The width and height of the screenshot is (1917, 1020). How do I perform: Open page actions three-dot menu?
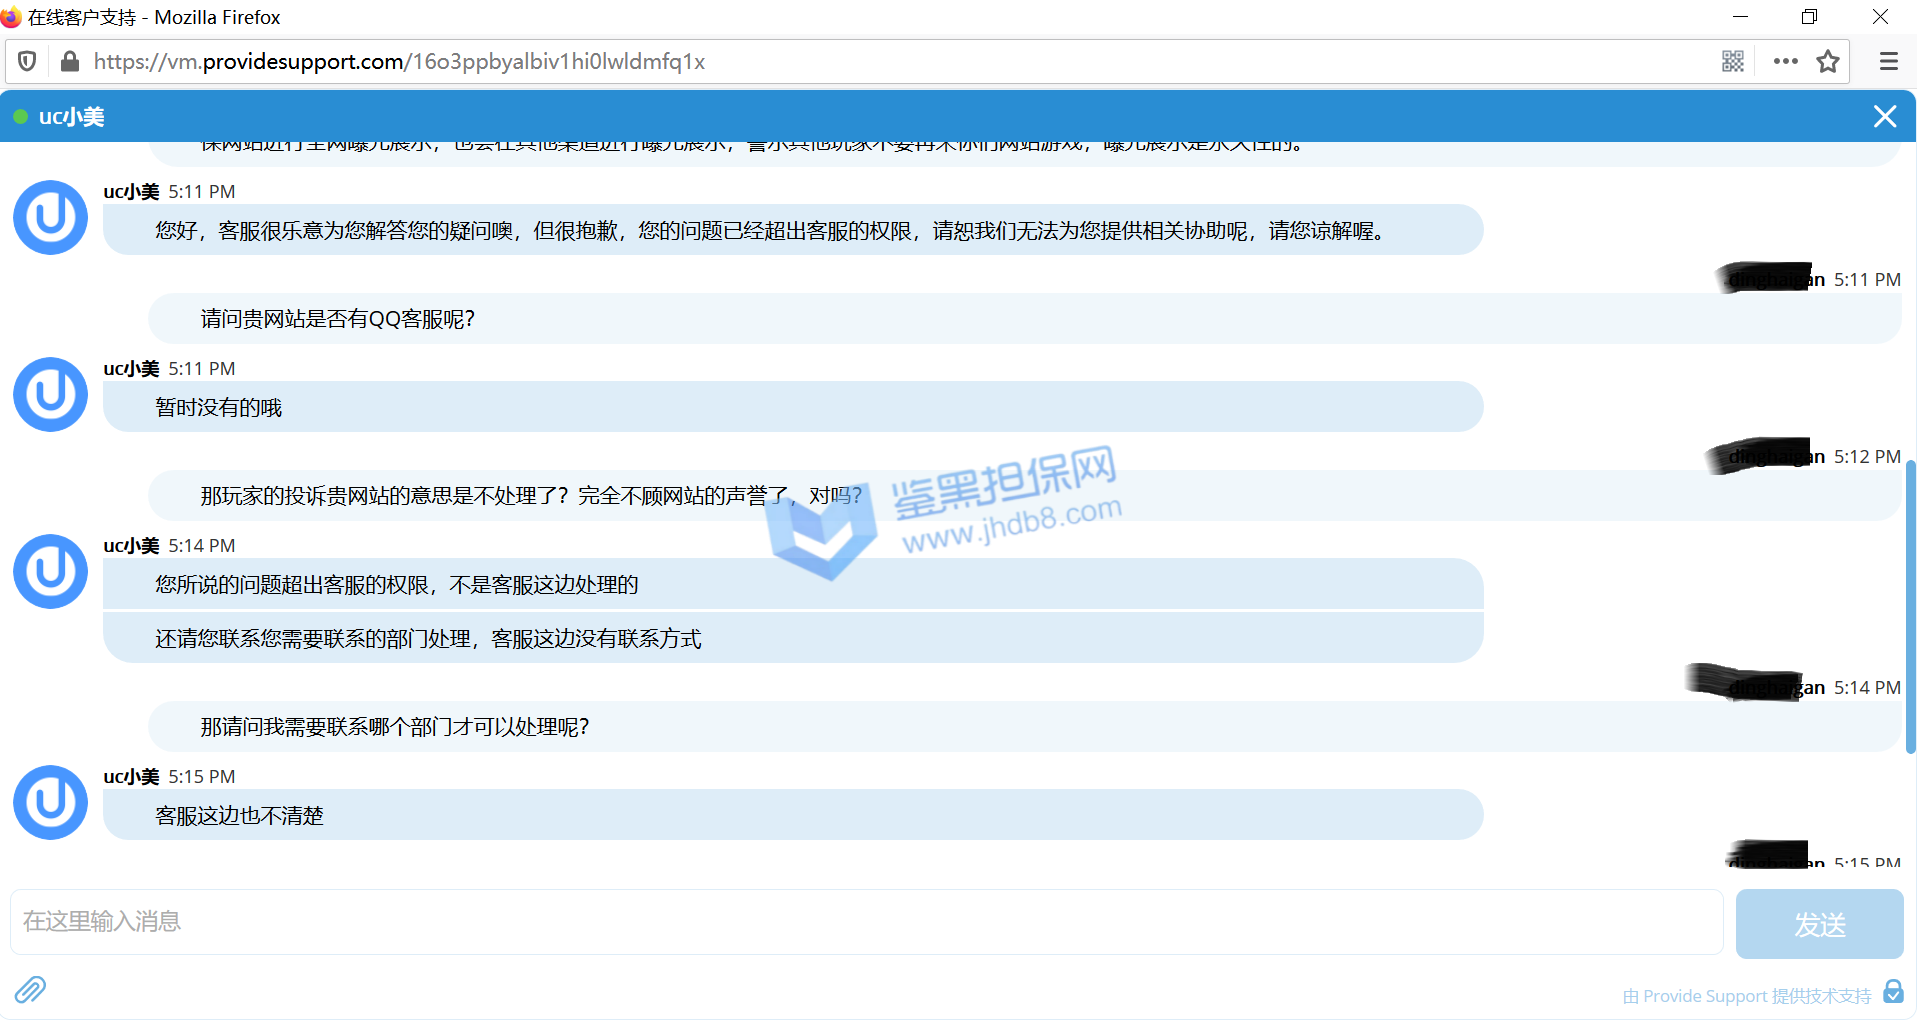point(1785,62)
